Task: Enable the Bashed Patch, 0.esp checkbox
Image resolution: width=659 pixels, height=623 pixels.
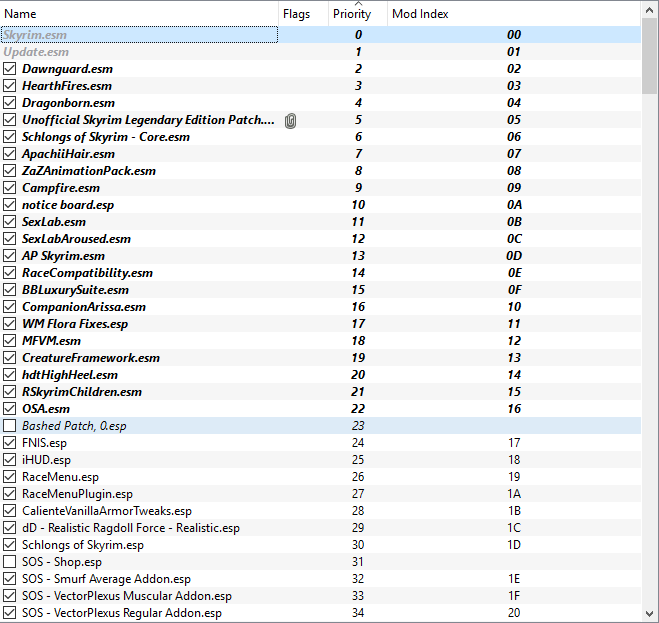Action: (x=10, y=426)
